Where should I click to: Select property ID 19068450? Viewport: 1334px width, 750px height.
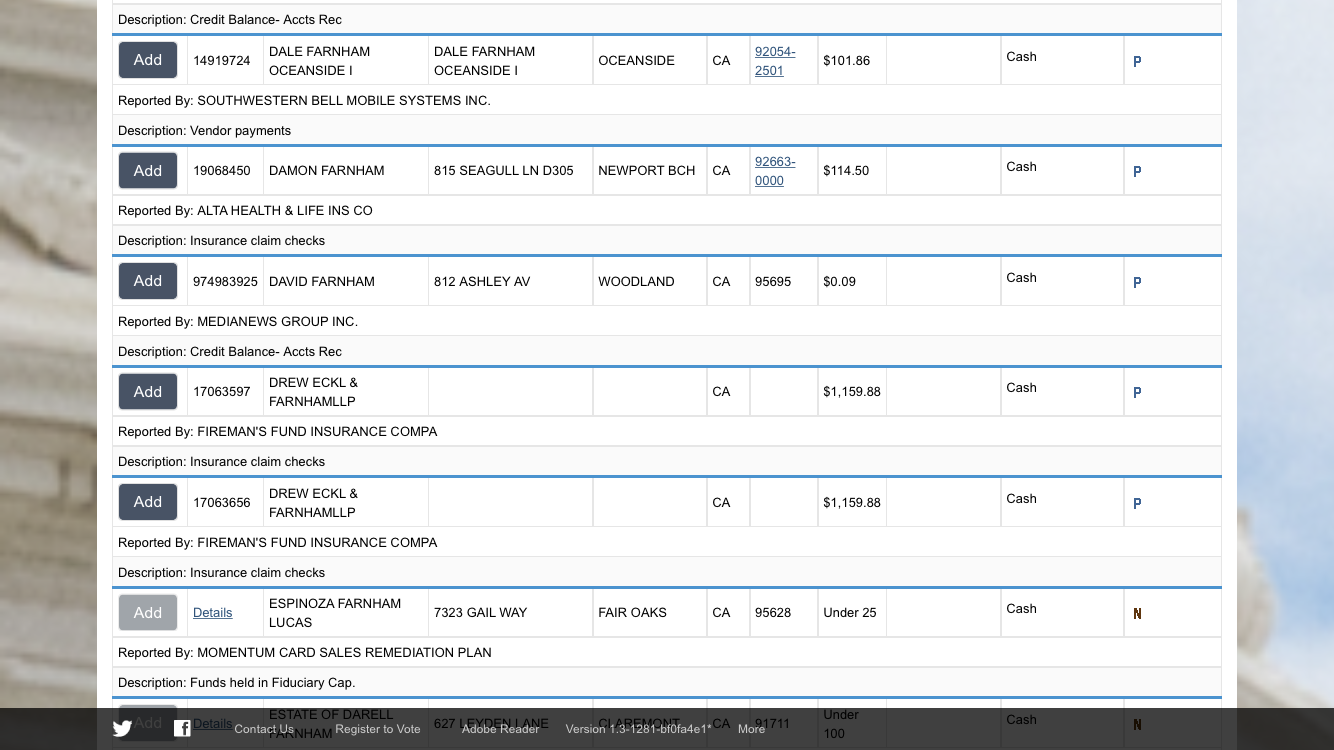[x=222, y=171]
